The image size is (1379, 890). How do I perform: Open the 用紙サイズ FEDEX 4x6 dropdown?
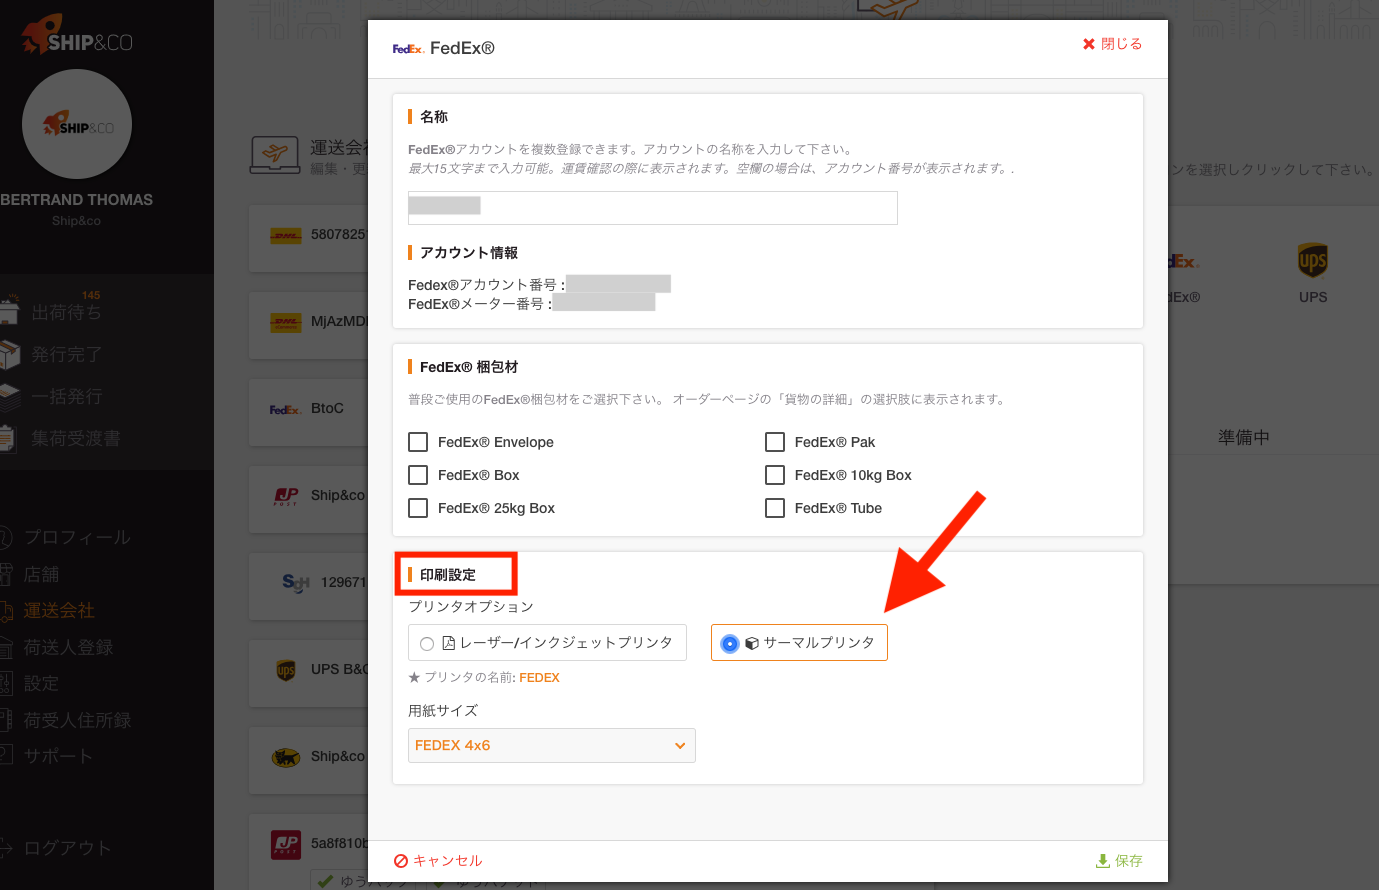551,745
